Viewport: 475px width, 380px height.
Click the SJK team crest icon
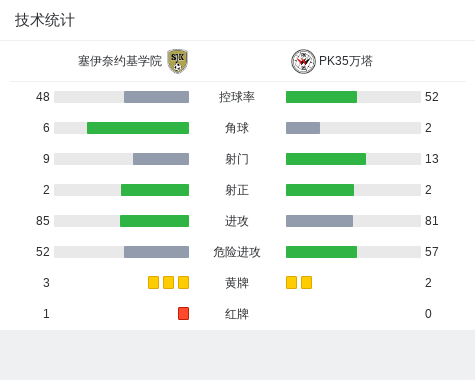click(177, 61)
